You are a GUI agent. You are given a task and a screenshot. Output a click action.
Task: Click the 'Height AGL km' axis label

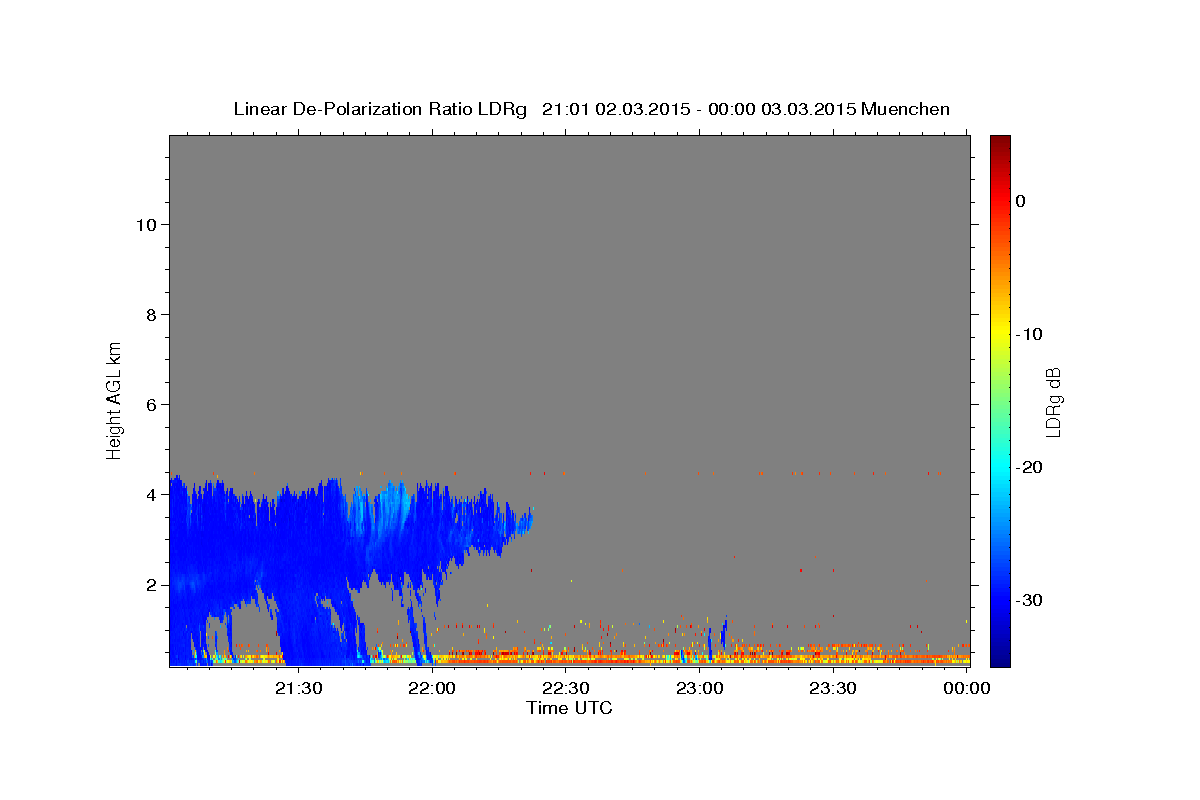pyautogui.click(x=114, y=399)
